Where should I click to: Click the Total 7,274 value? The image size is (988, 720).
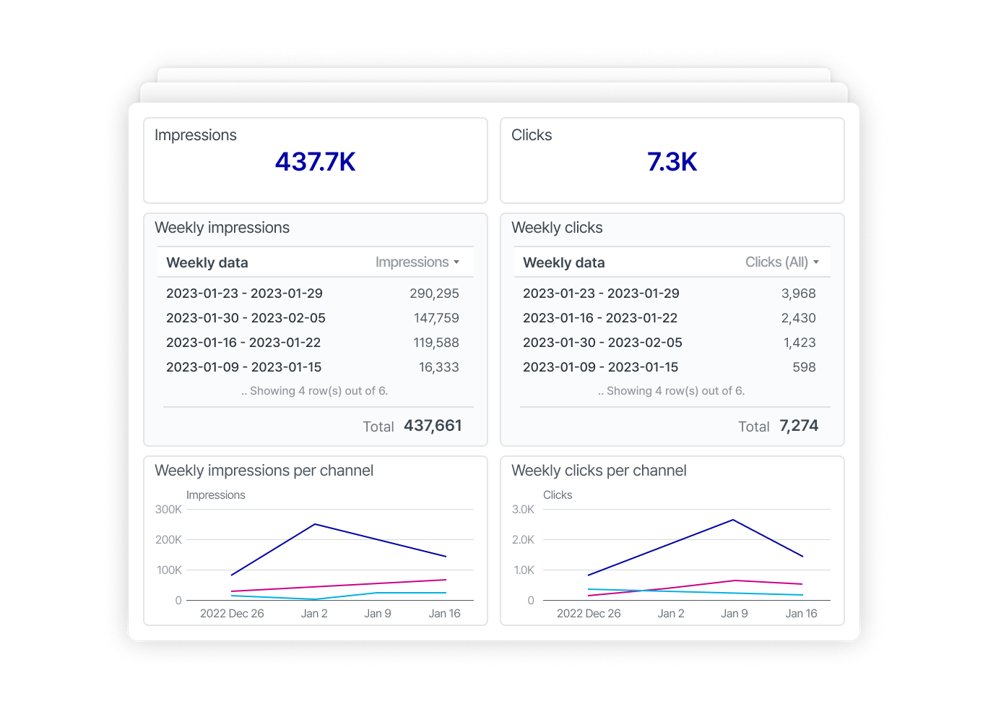[799, 425]
